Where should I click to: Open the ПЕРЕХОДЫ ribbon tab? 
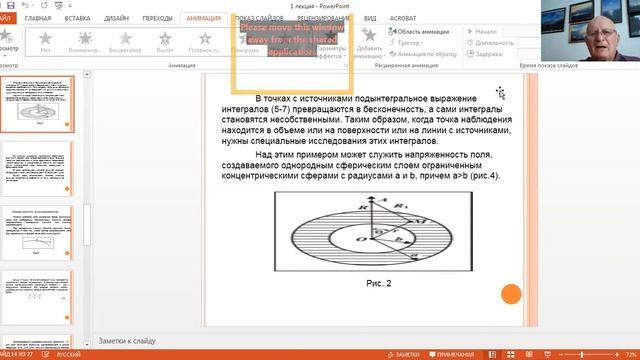[158, 18]
